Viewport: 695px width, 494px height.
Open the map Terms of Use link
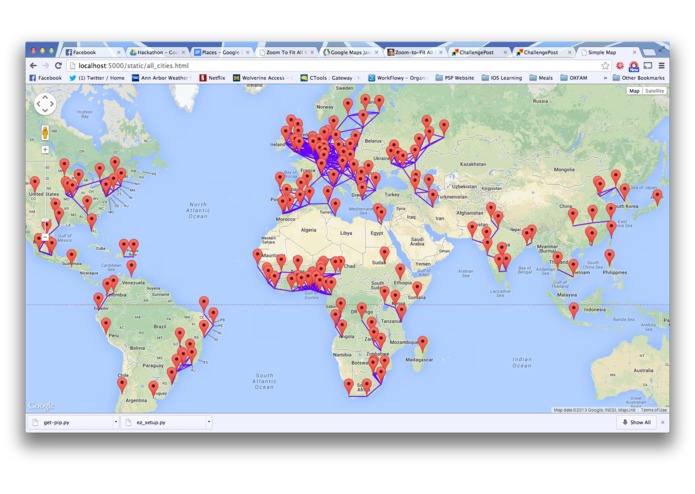[653, 410]
